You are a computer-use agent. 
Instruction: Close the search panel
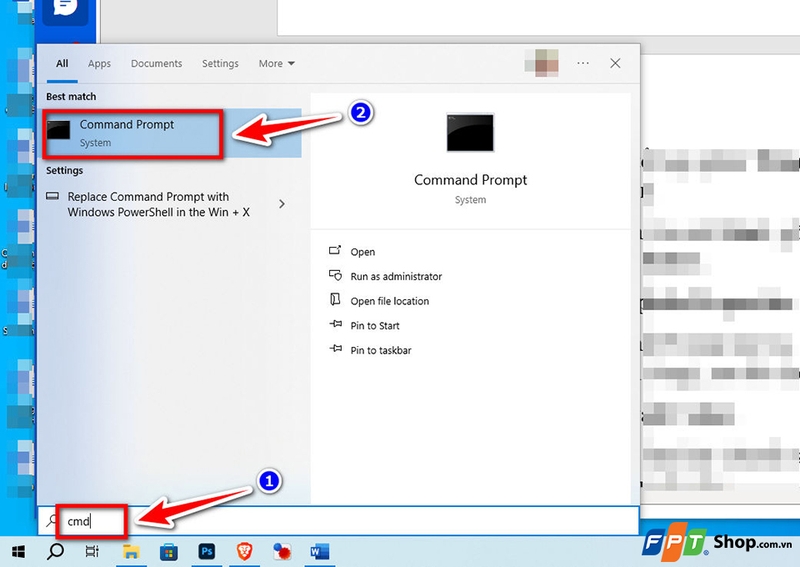point(615,63)
